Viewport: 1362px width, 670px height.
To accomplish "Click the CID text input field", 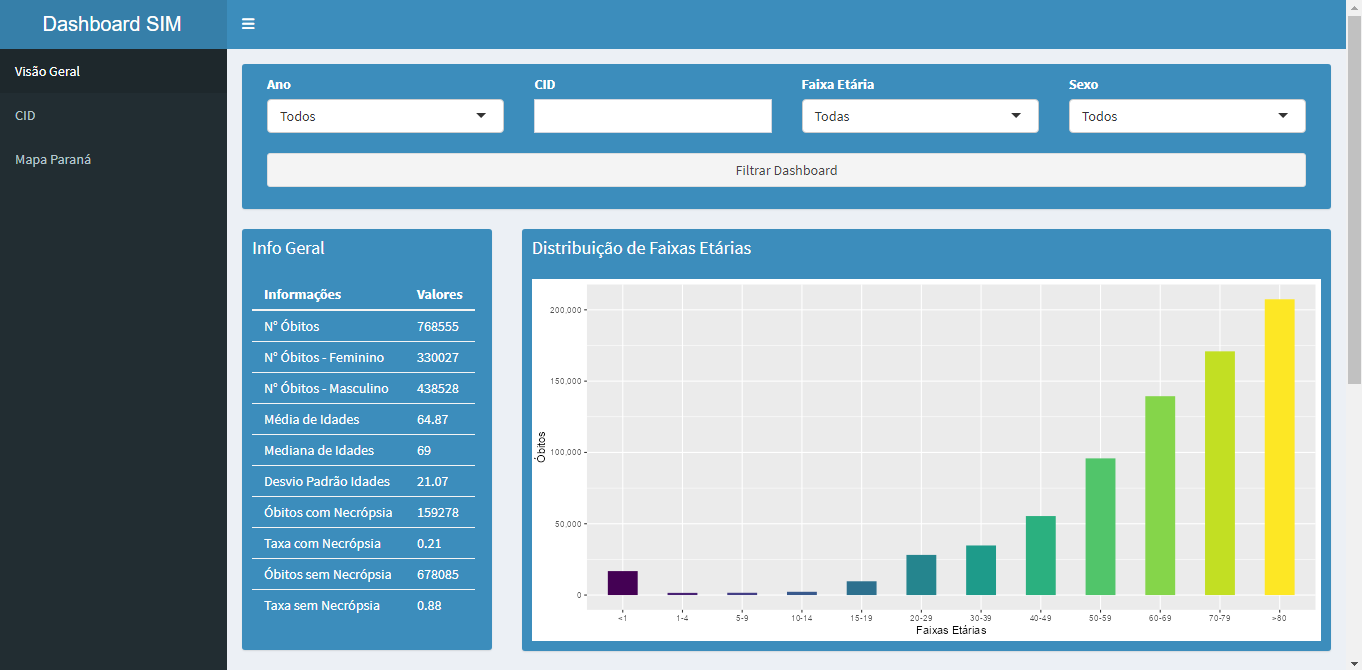I will (652, 116).
